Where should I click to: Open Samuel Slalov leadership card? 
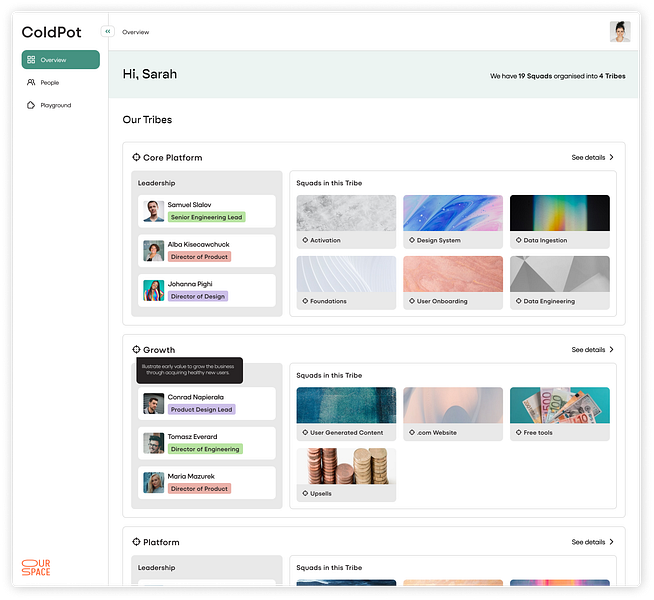(207, 211)
